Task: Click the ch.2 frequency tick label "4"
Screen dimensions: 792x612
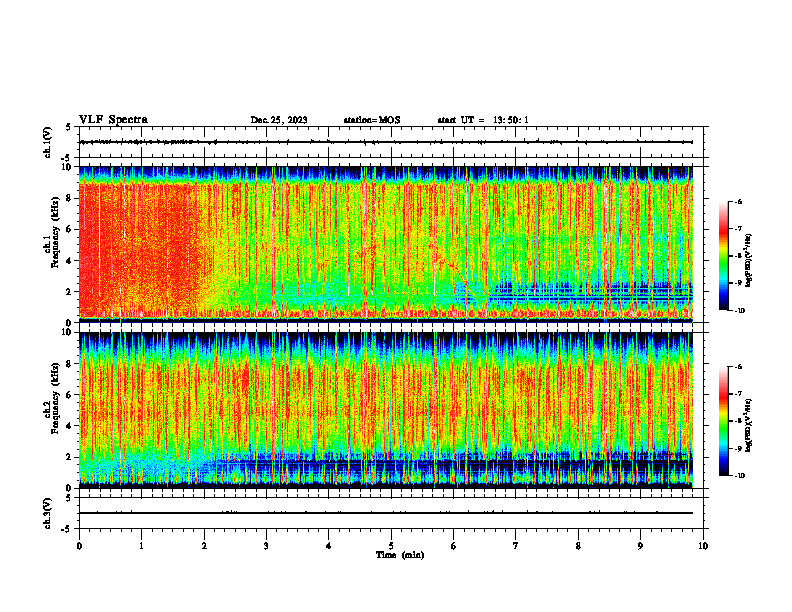Action: (70, 426)
